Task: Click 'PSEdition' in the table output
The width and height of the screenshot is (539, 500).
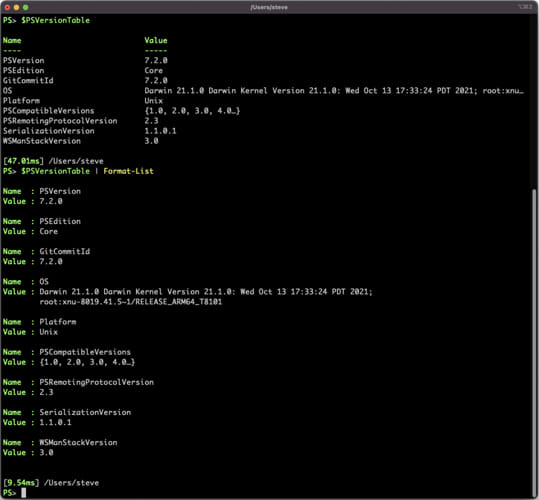Action: click(24, 70)
